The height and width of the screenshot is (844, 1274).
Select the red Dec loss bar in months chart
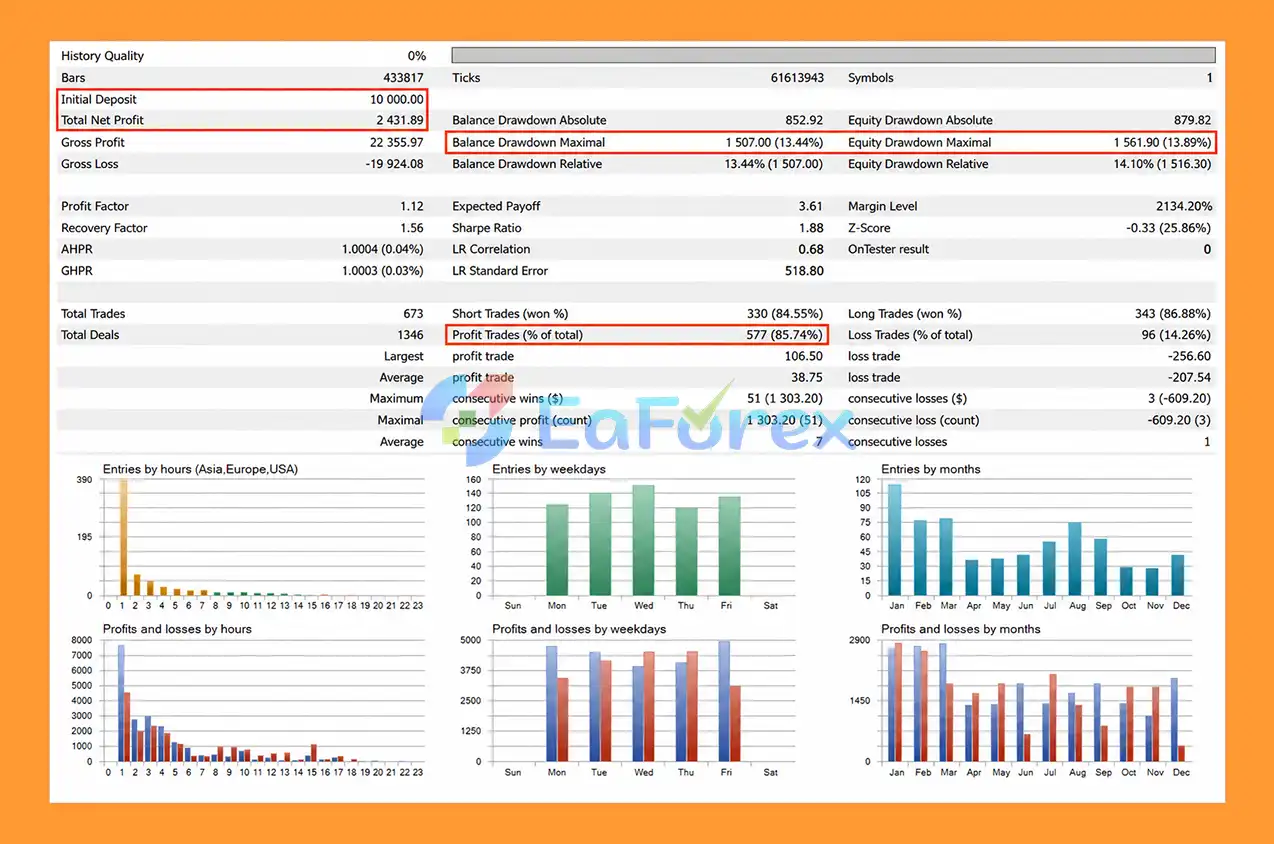point(1182,753)
